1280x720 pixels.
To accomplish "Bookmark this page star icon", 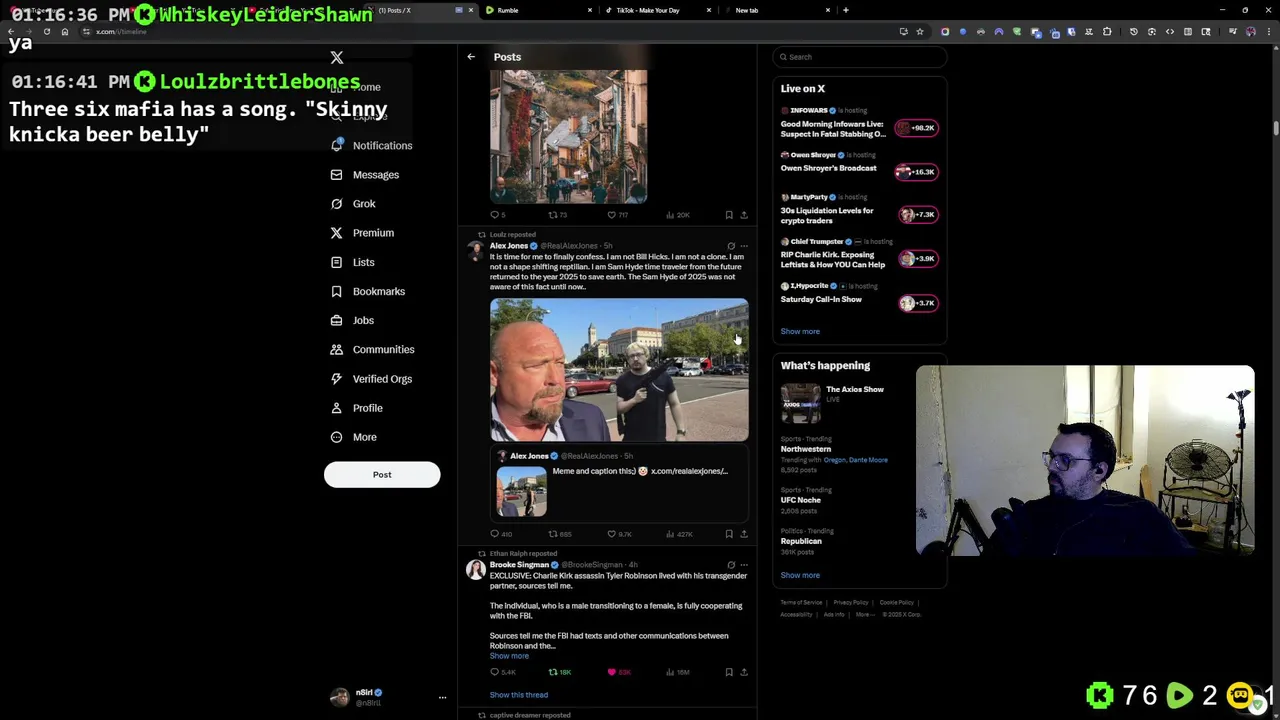I will pos(920,32).
